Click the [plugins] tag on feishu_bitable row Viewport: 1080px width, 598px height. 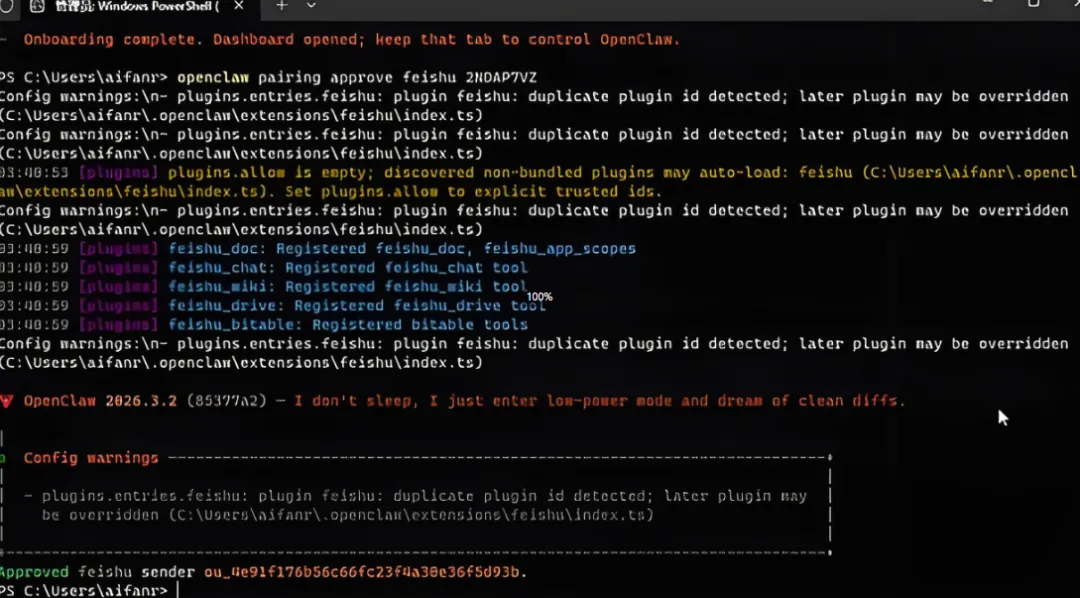tap(118, 324)
